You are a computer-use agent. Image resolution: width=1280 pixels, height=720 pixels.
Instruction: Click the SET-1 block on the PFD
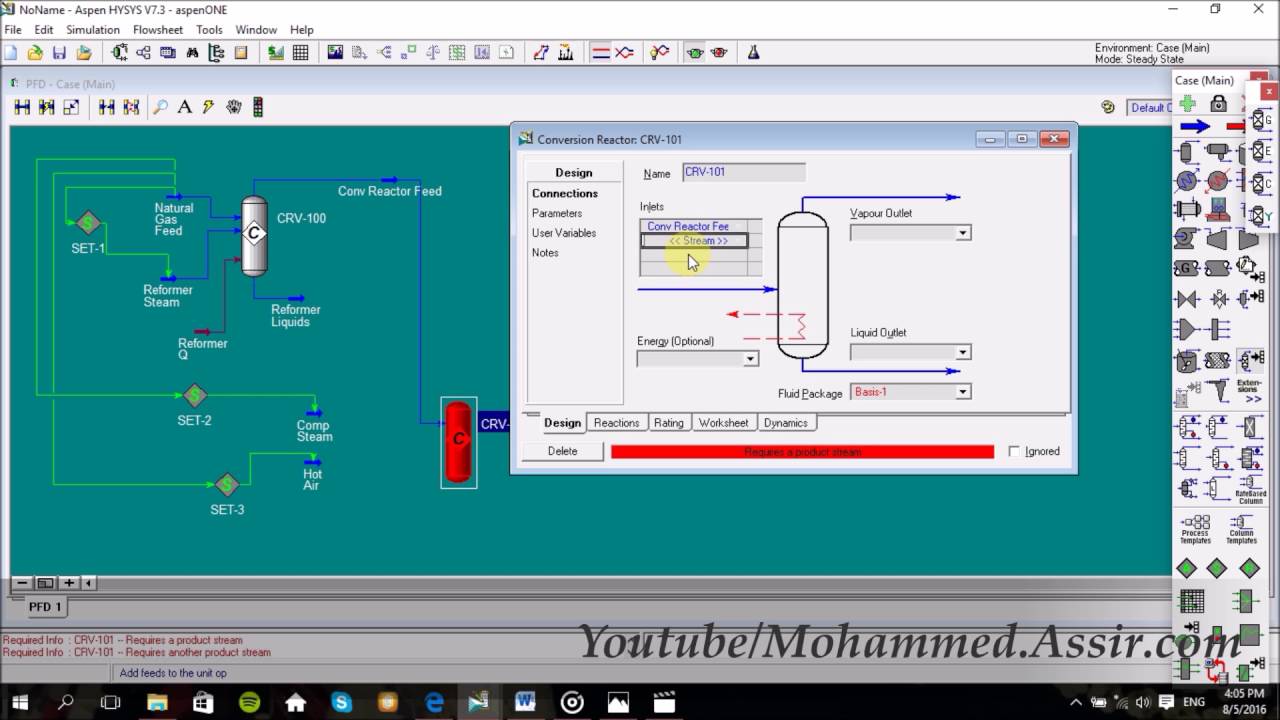coord(88,223)
